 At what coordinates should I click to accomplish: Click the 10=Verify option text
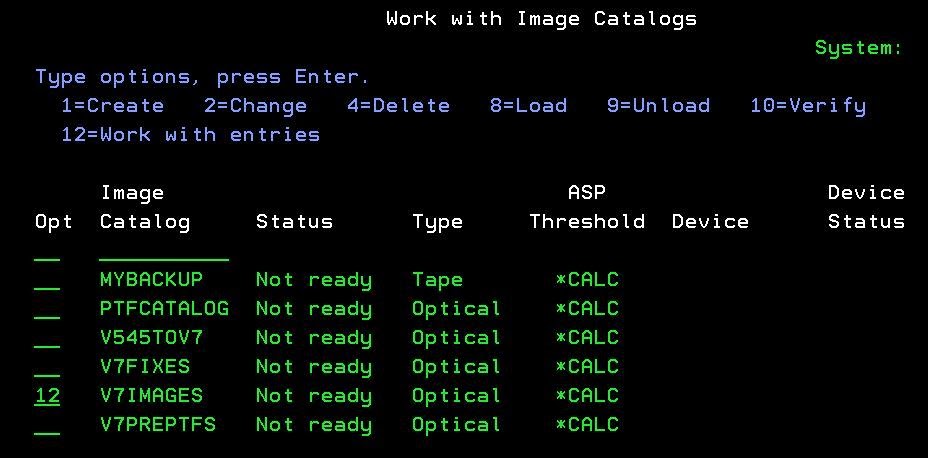click(x=808, y=106)
